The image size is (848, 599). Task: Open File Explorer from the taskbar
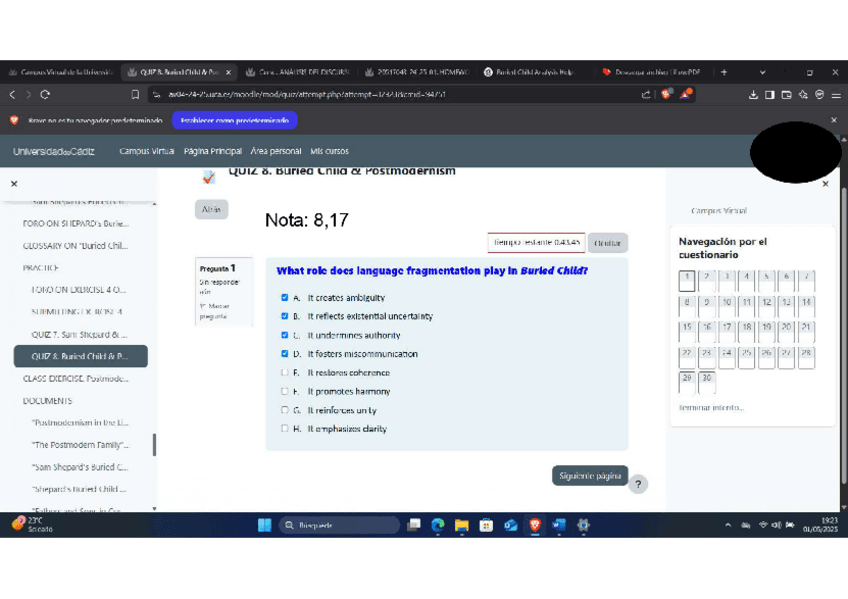coord(462,525)
